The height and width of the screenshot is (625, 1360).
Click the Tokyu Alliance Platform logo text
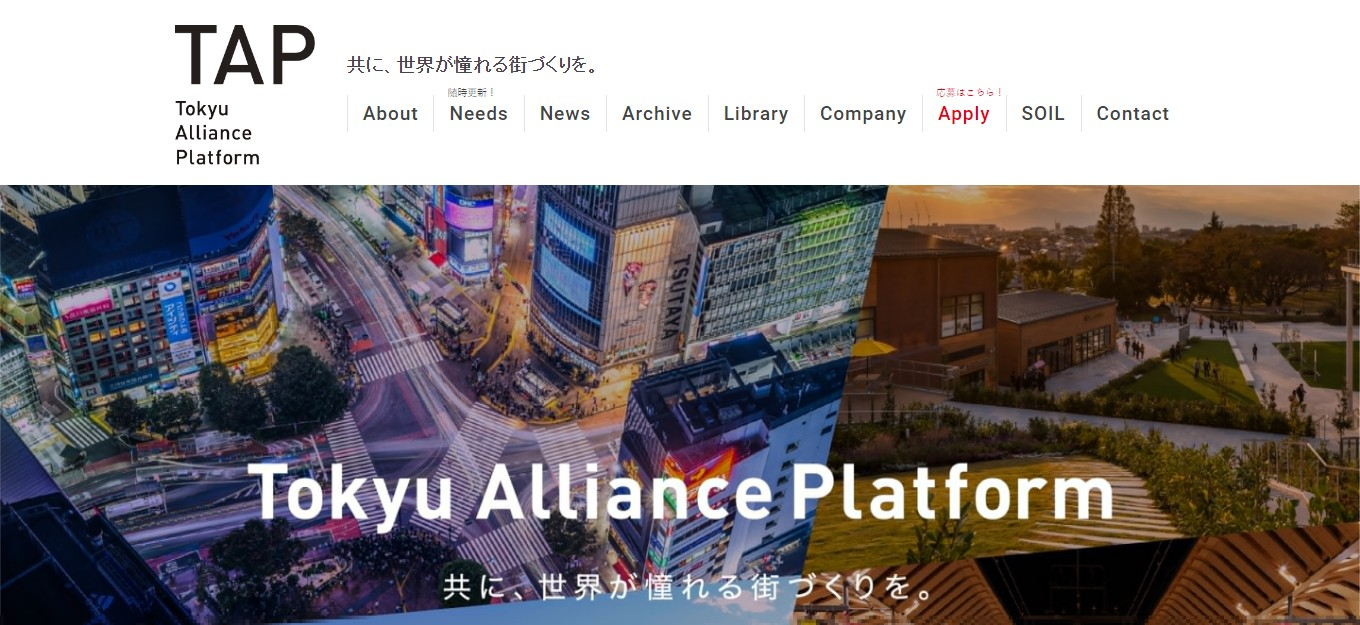pos(217,133)
